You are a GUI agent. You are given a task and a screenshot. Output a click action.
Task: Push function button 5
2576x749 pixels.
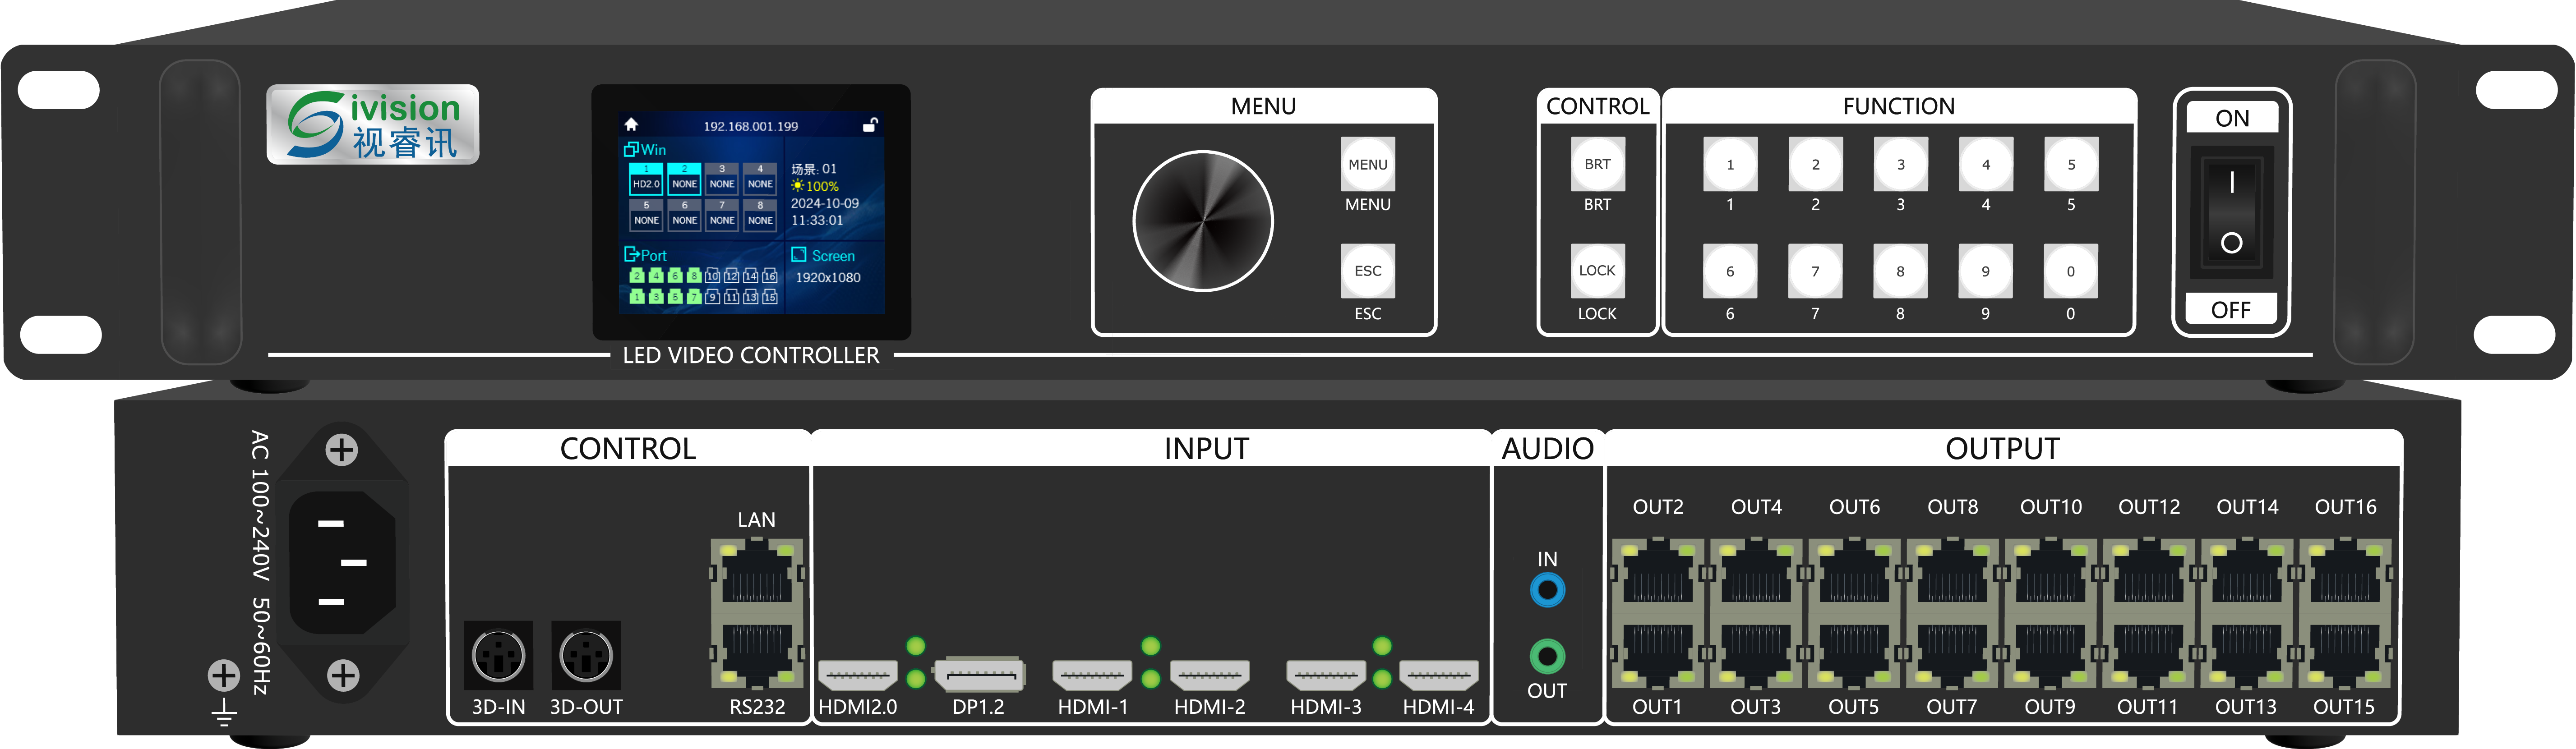tap(2071, 164)
